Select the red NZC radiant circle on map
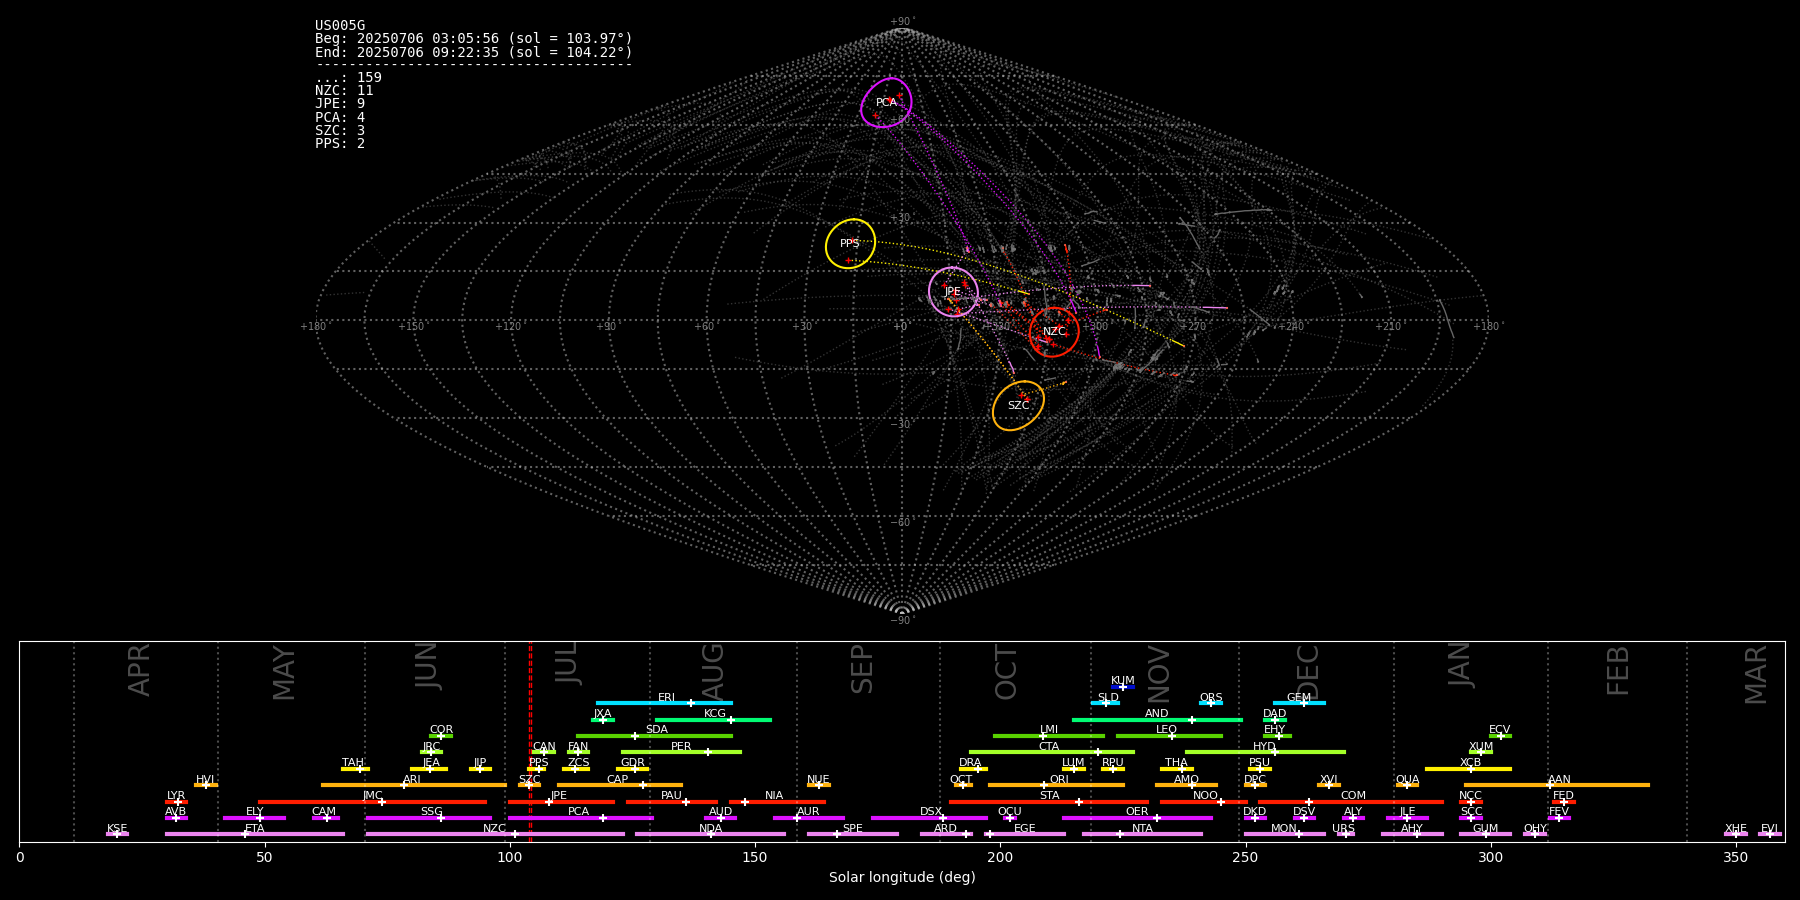 (1054, 332)
